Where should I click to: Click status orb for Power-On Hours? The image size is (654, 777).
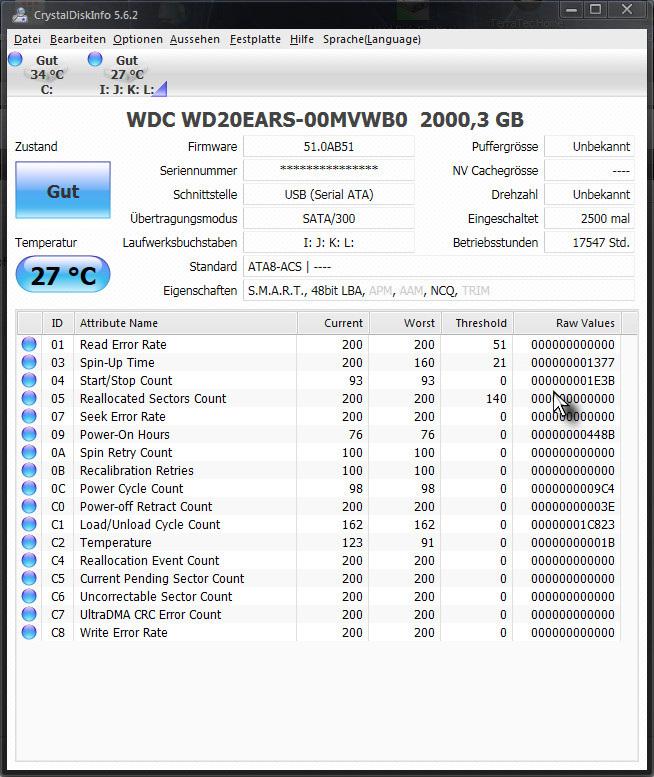29,434
